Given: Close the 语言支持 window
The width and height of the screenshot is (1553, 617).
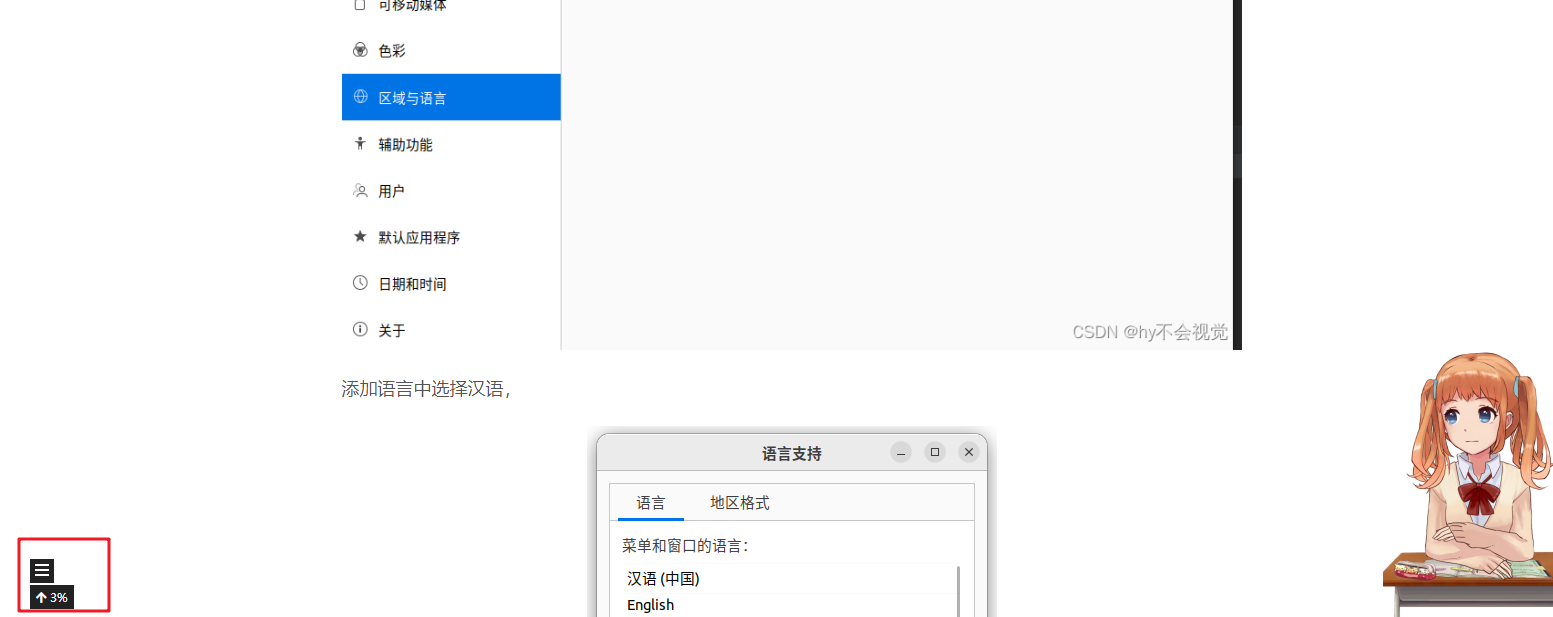Looking at the screenshot, I should [968, 452].
